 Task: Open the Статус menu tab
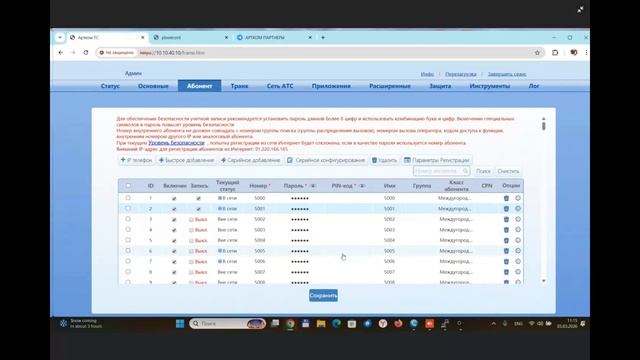110,86
